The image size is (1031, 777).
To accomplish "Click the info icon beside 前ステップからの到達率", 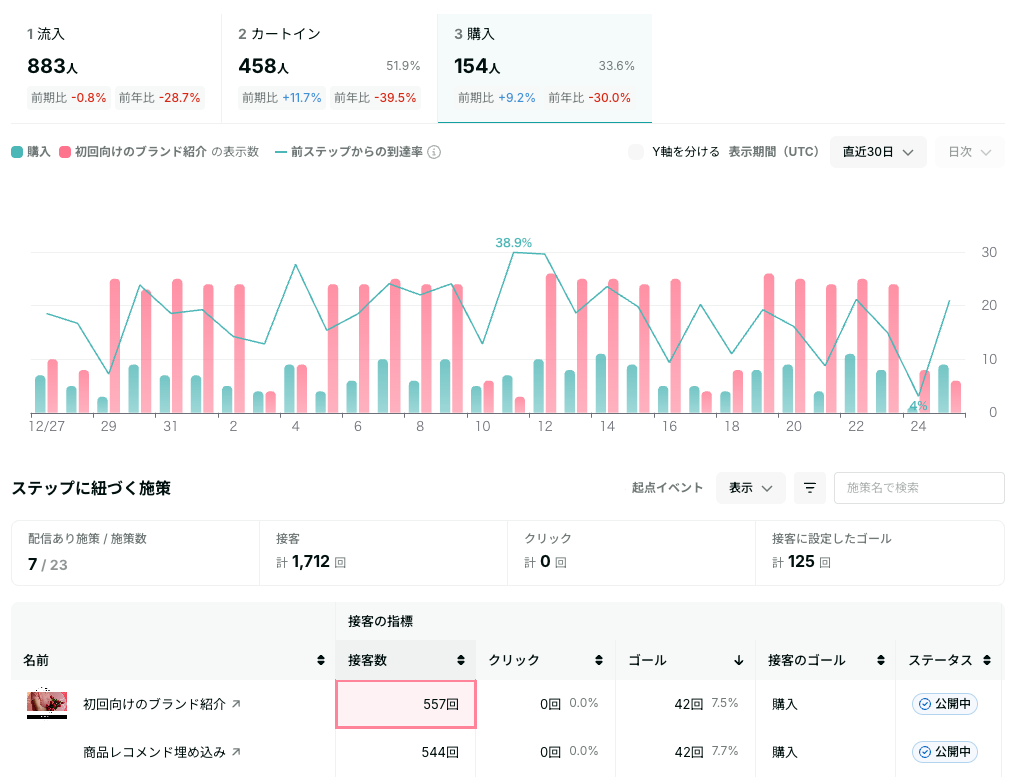I will tap(434, 152).
